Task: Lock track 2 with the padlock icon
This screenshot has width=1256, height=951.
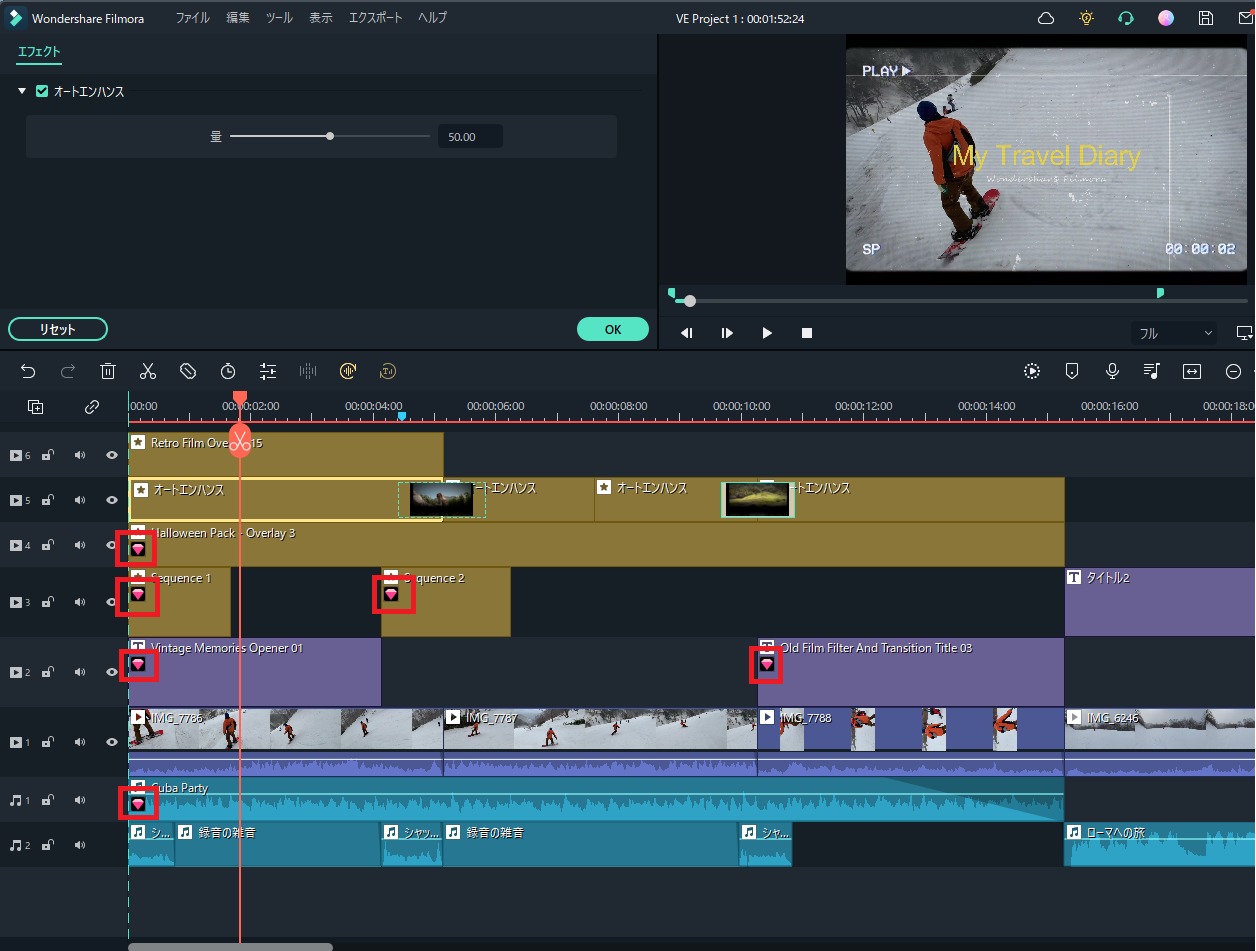Action: (x=47, y=672)
